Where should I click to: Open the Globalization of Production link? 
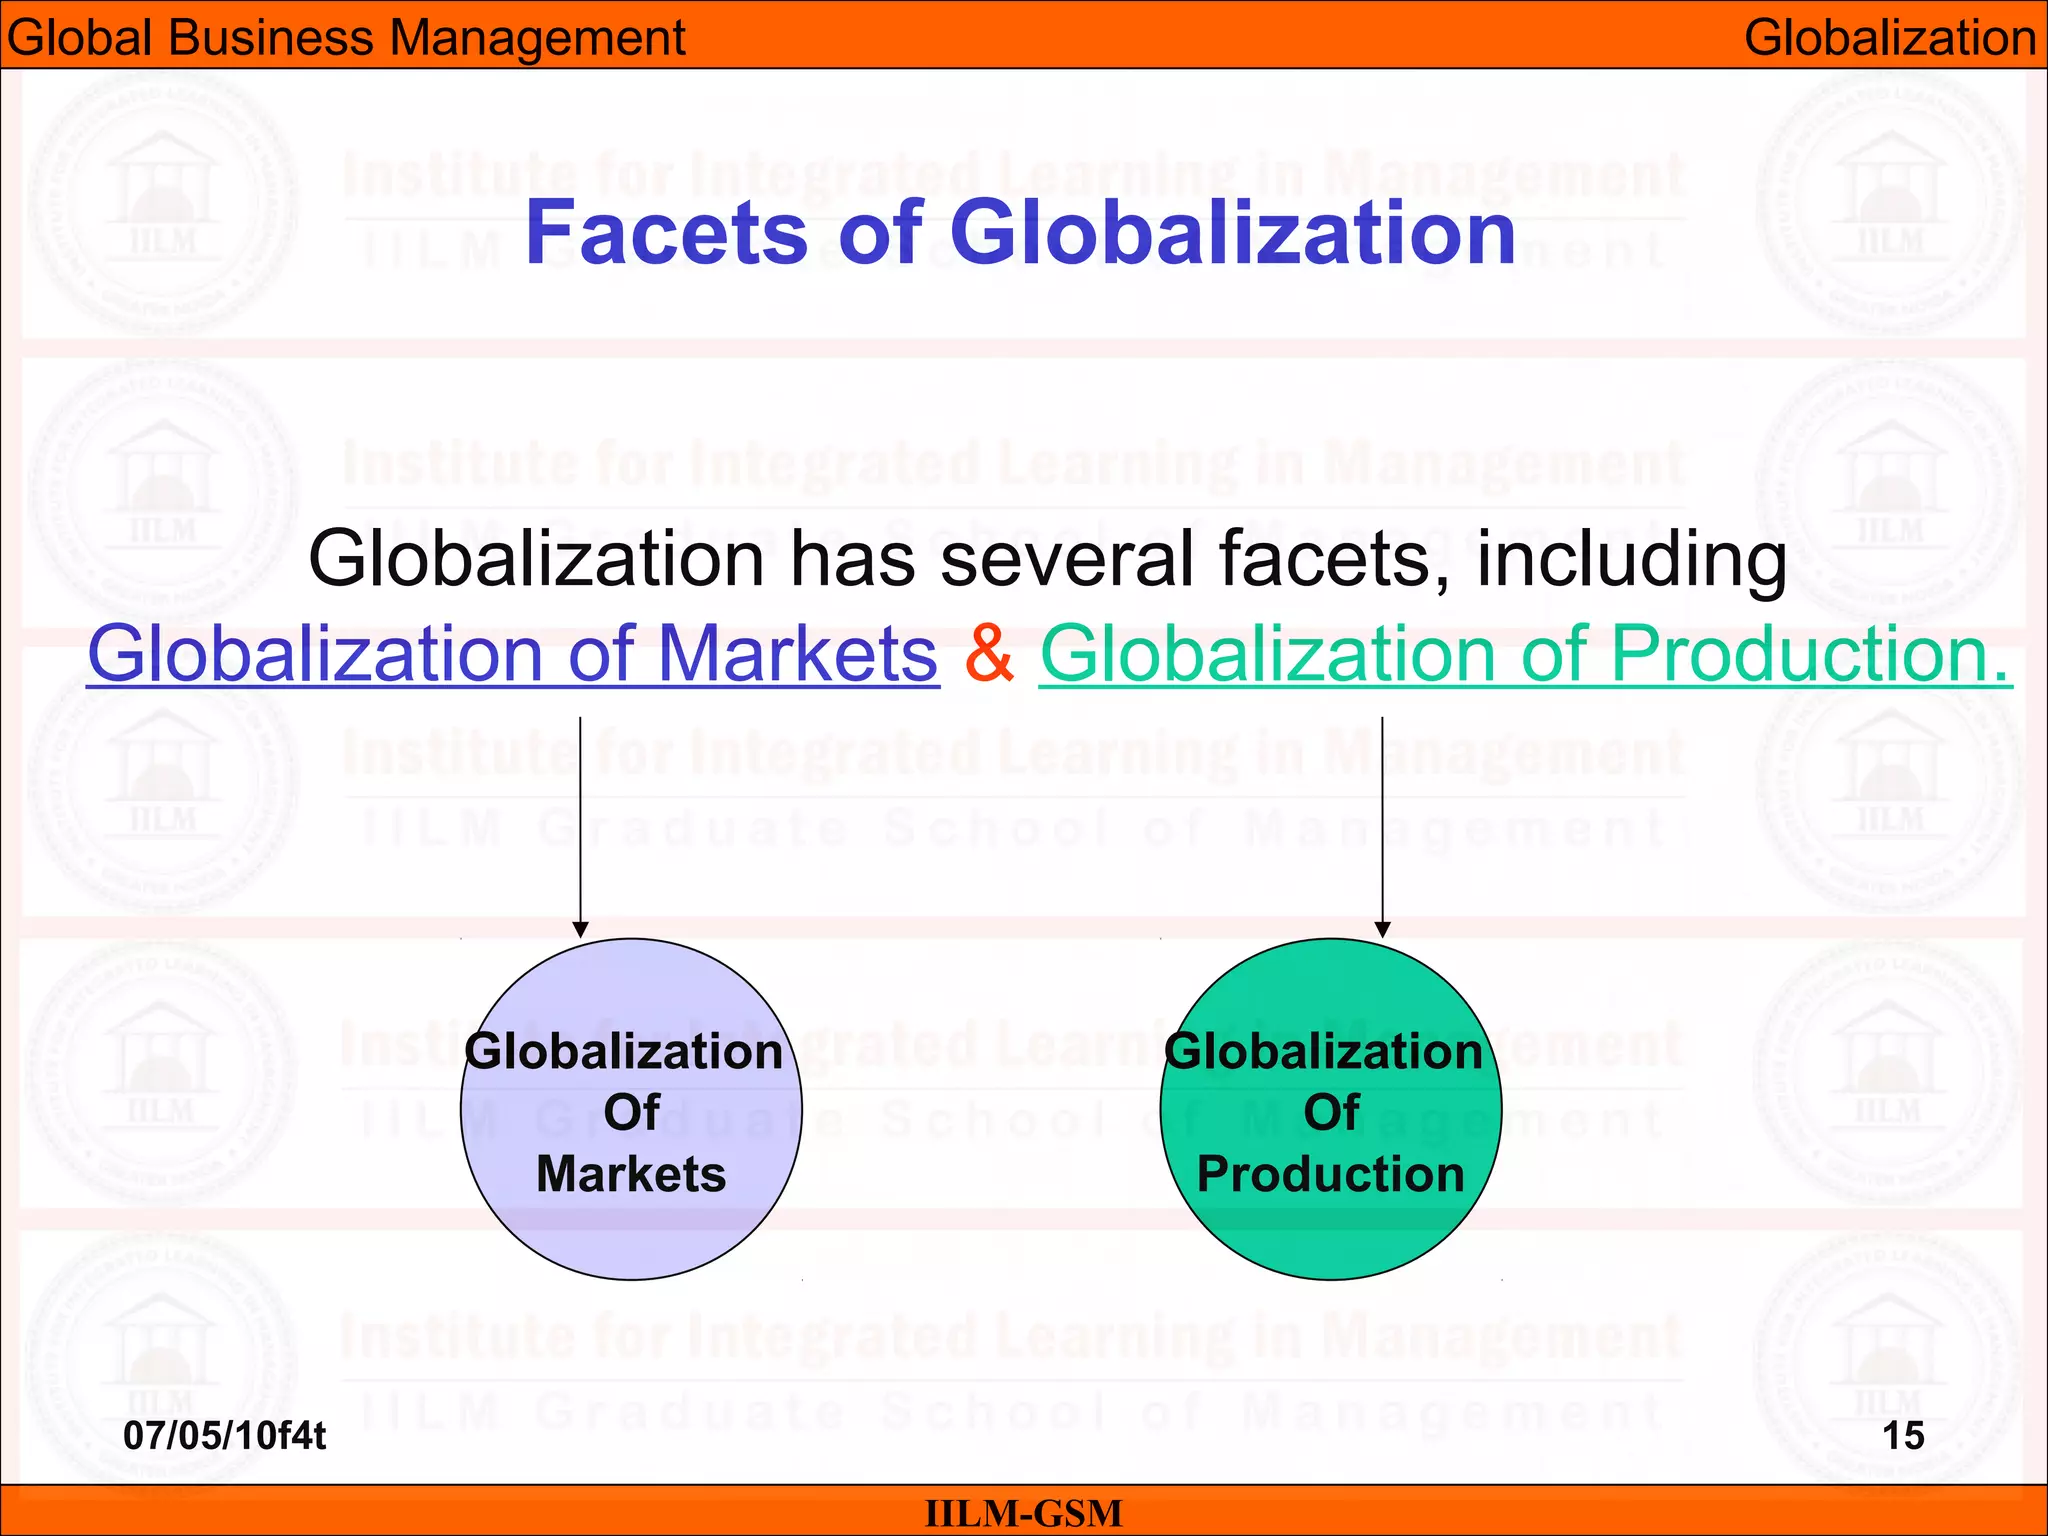[x=1526, y=653]
